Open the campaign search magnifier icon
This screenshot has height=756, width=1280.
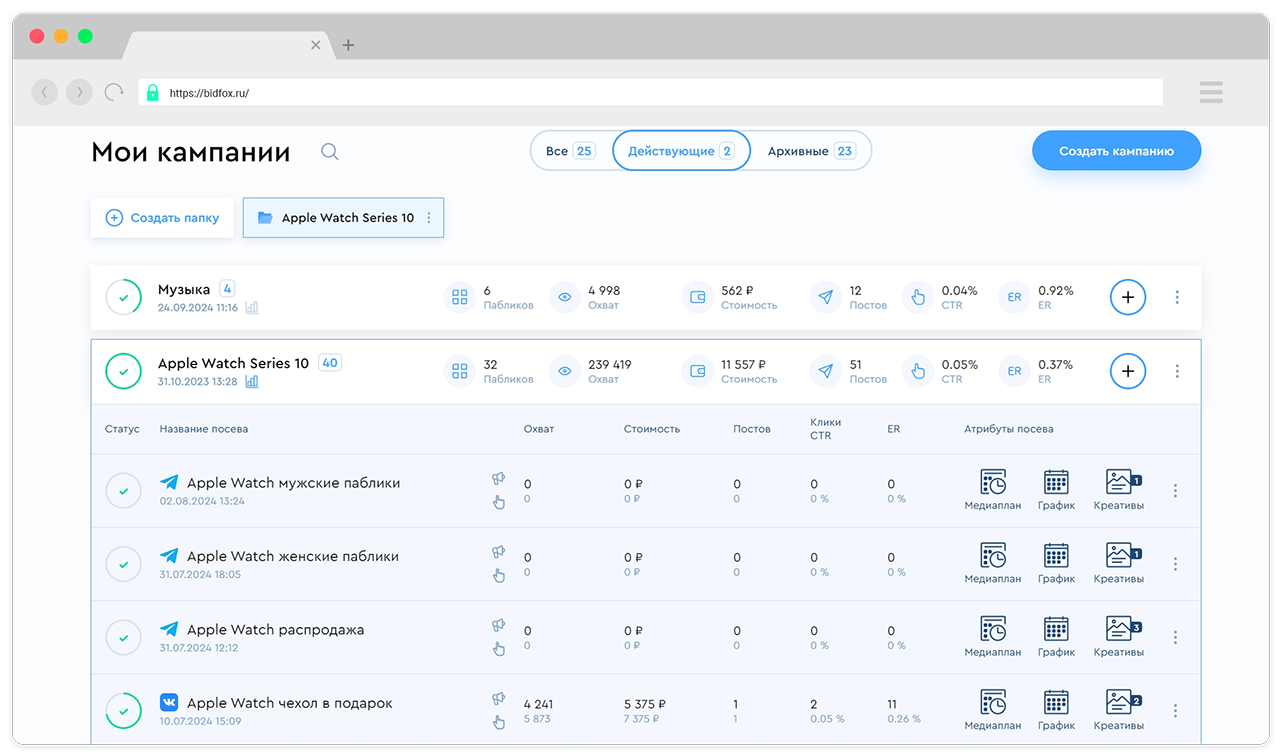tap(329, 152)
